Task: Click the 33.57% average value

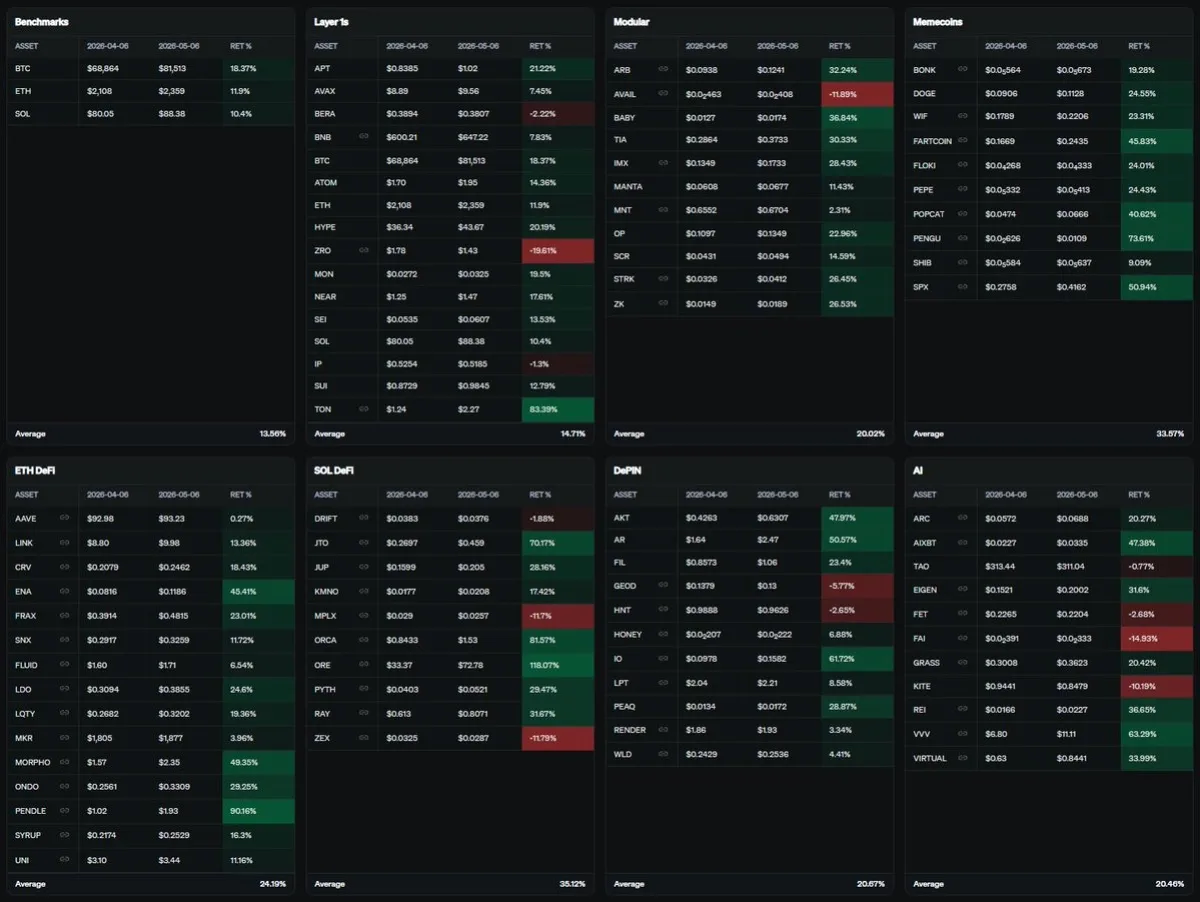Action: click(x=1172, y=434)
